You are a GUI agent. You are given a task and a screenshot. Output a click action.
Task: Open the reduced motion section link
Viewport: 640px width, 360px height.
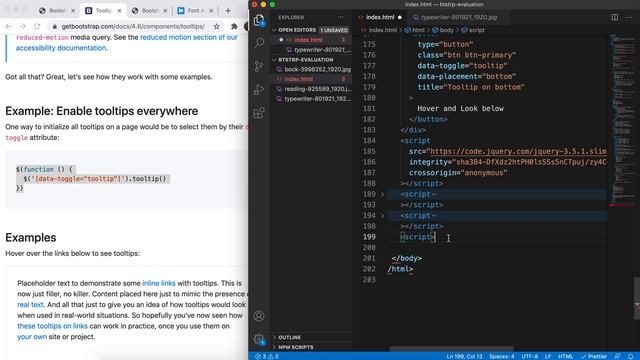click(189, 37)
